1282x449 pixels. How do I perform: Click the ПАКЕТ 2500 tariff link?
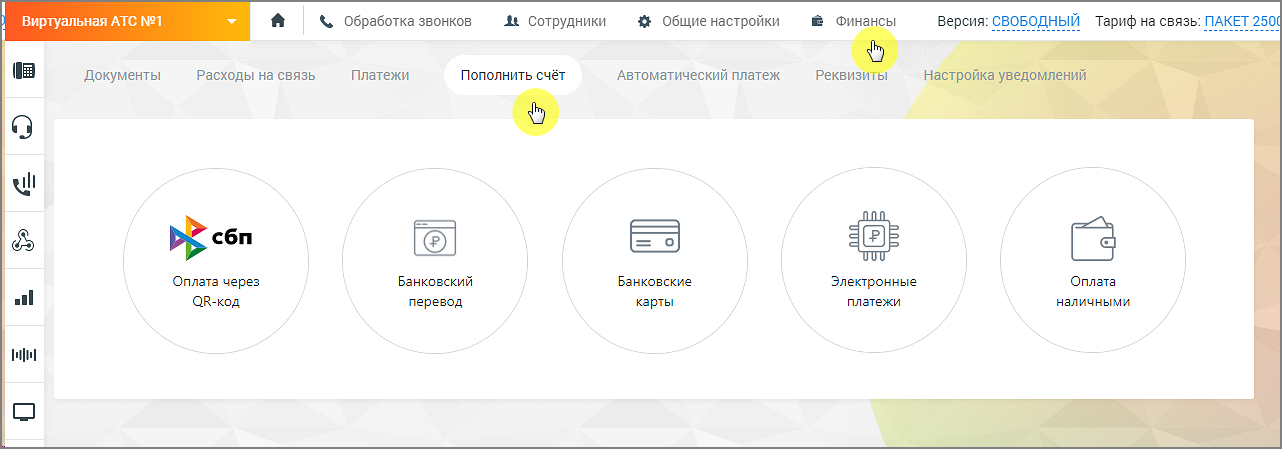coord(1243,21)
